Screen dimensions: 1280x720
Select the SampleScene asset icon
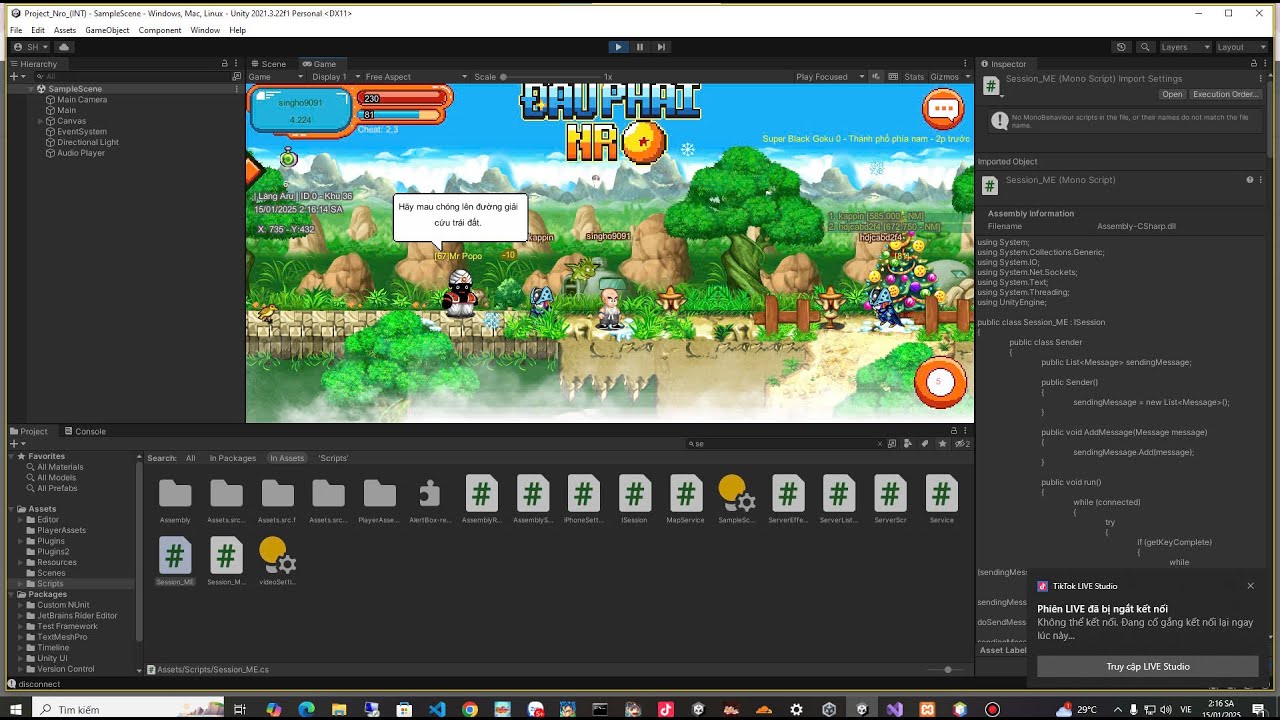pyautogui.click(x=737, y=499)
